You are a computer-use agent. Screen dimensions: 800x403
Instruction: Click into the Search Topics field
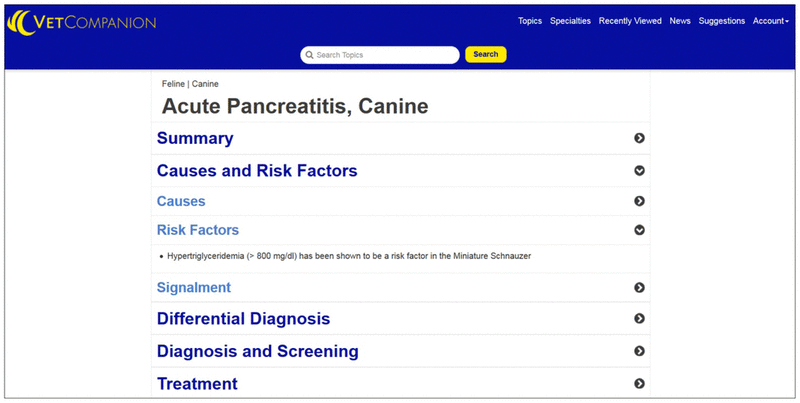380,55
